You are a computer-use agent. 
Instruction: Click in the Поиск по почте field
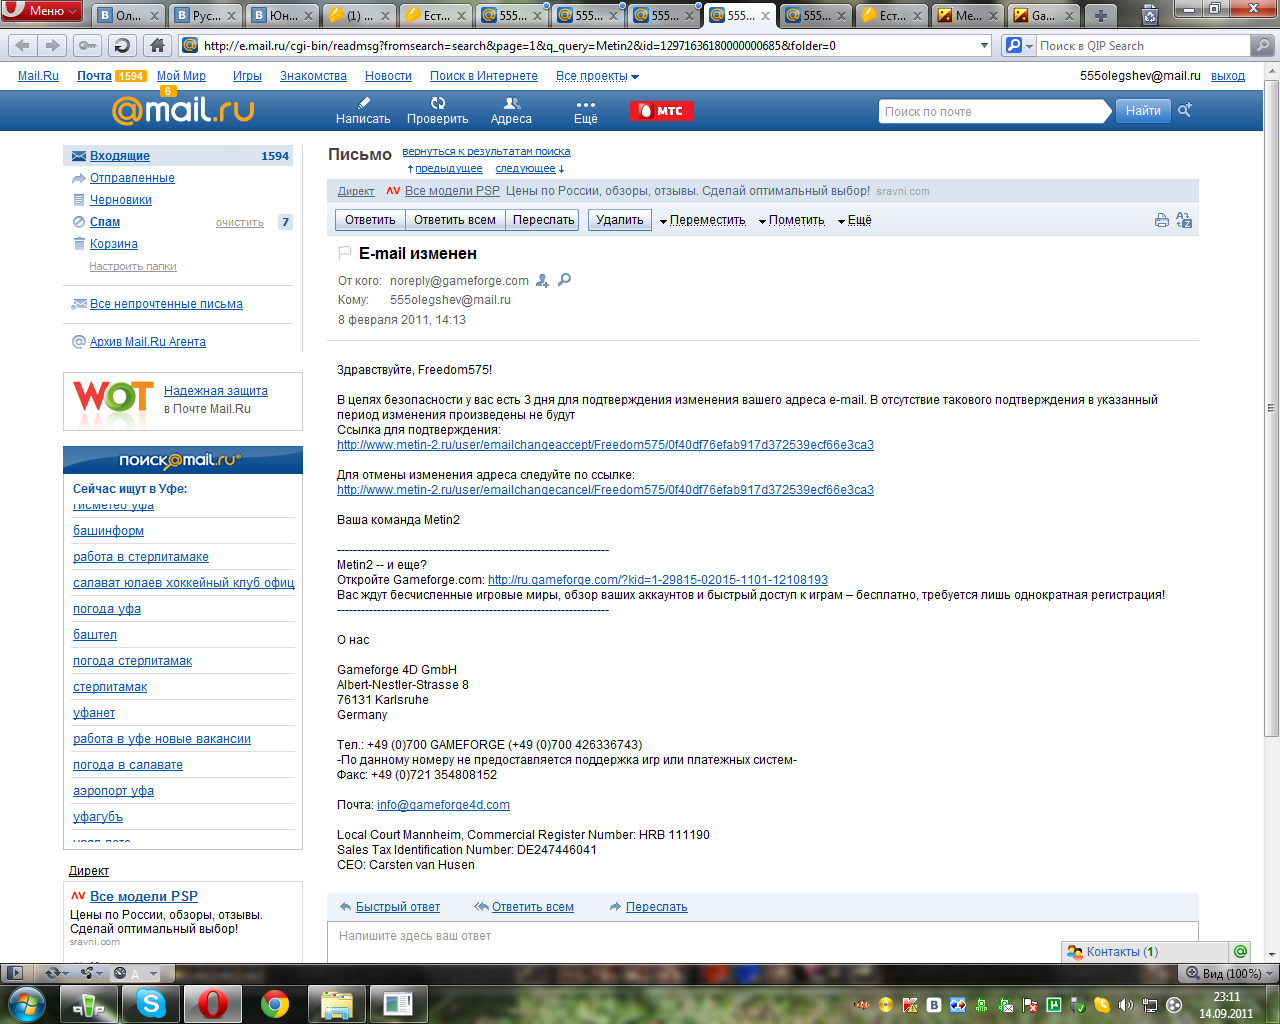[x=994, y=111]
